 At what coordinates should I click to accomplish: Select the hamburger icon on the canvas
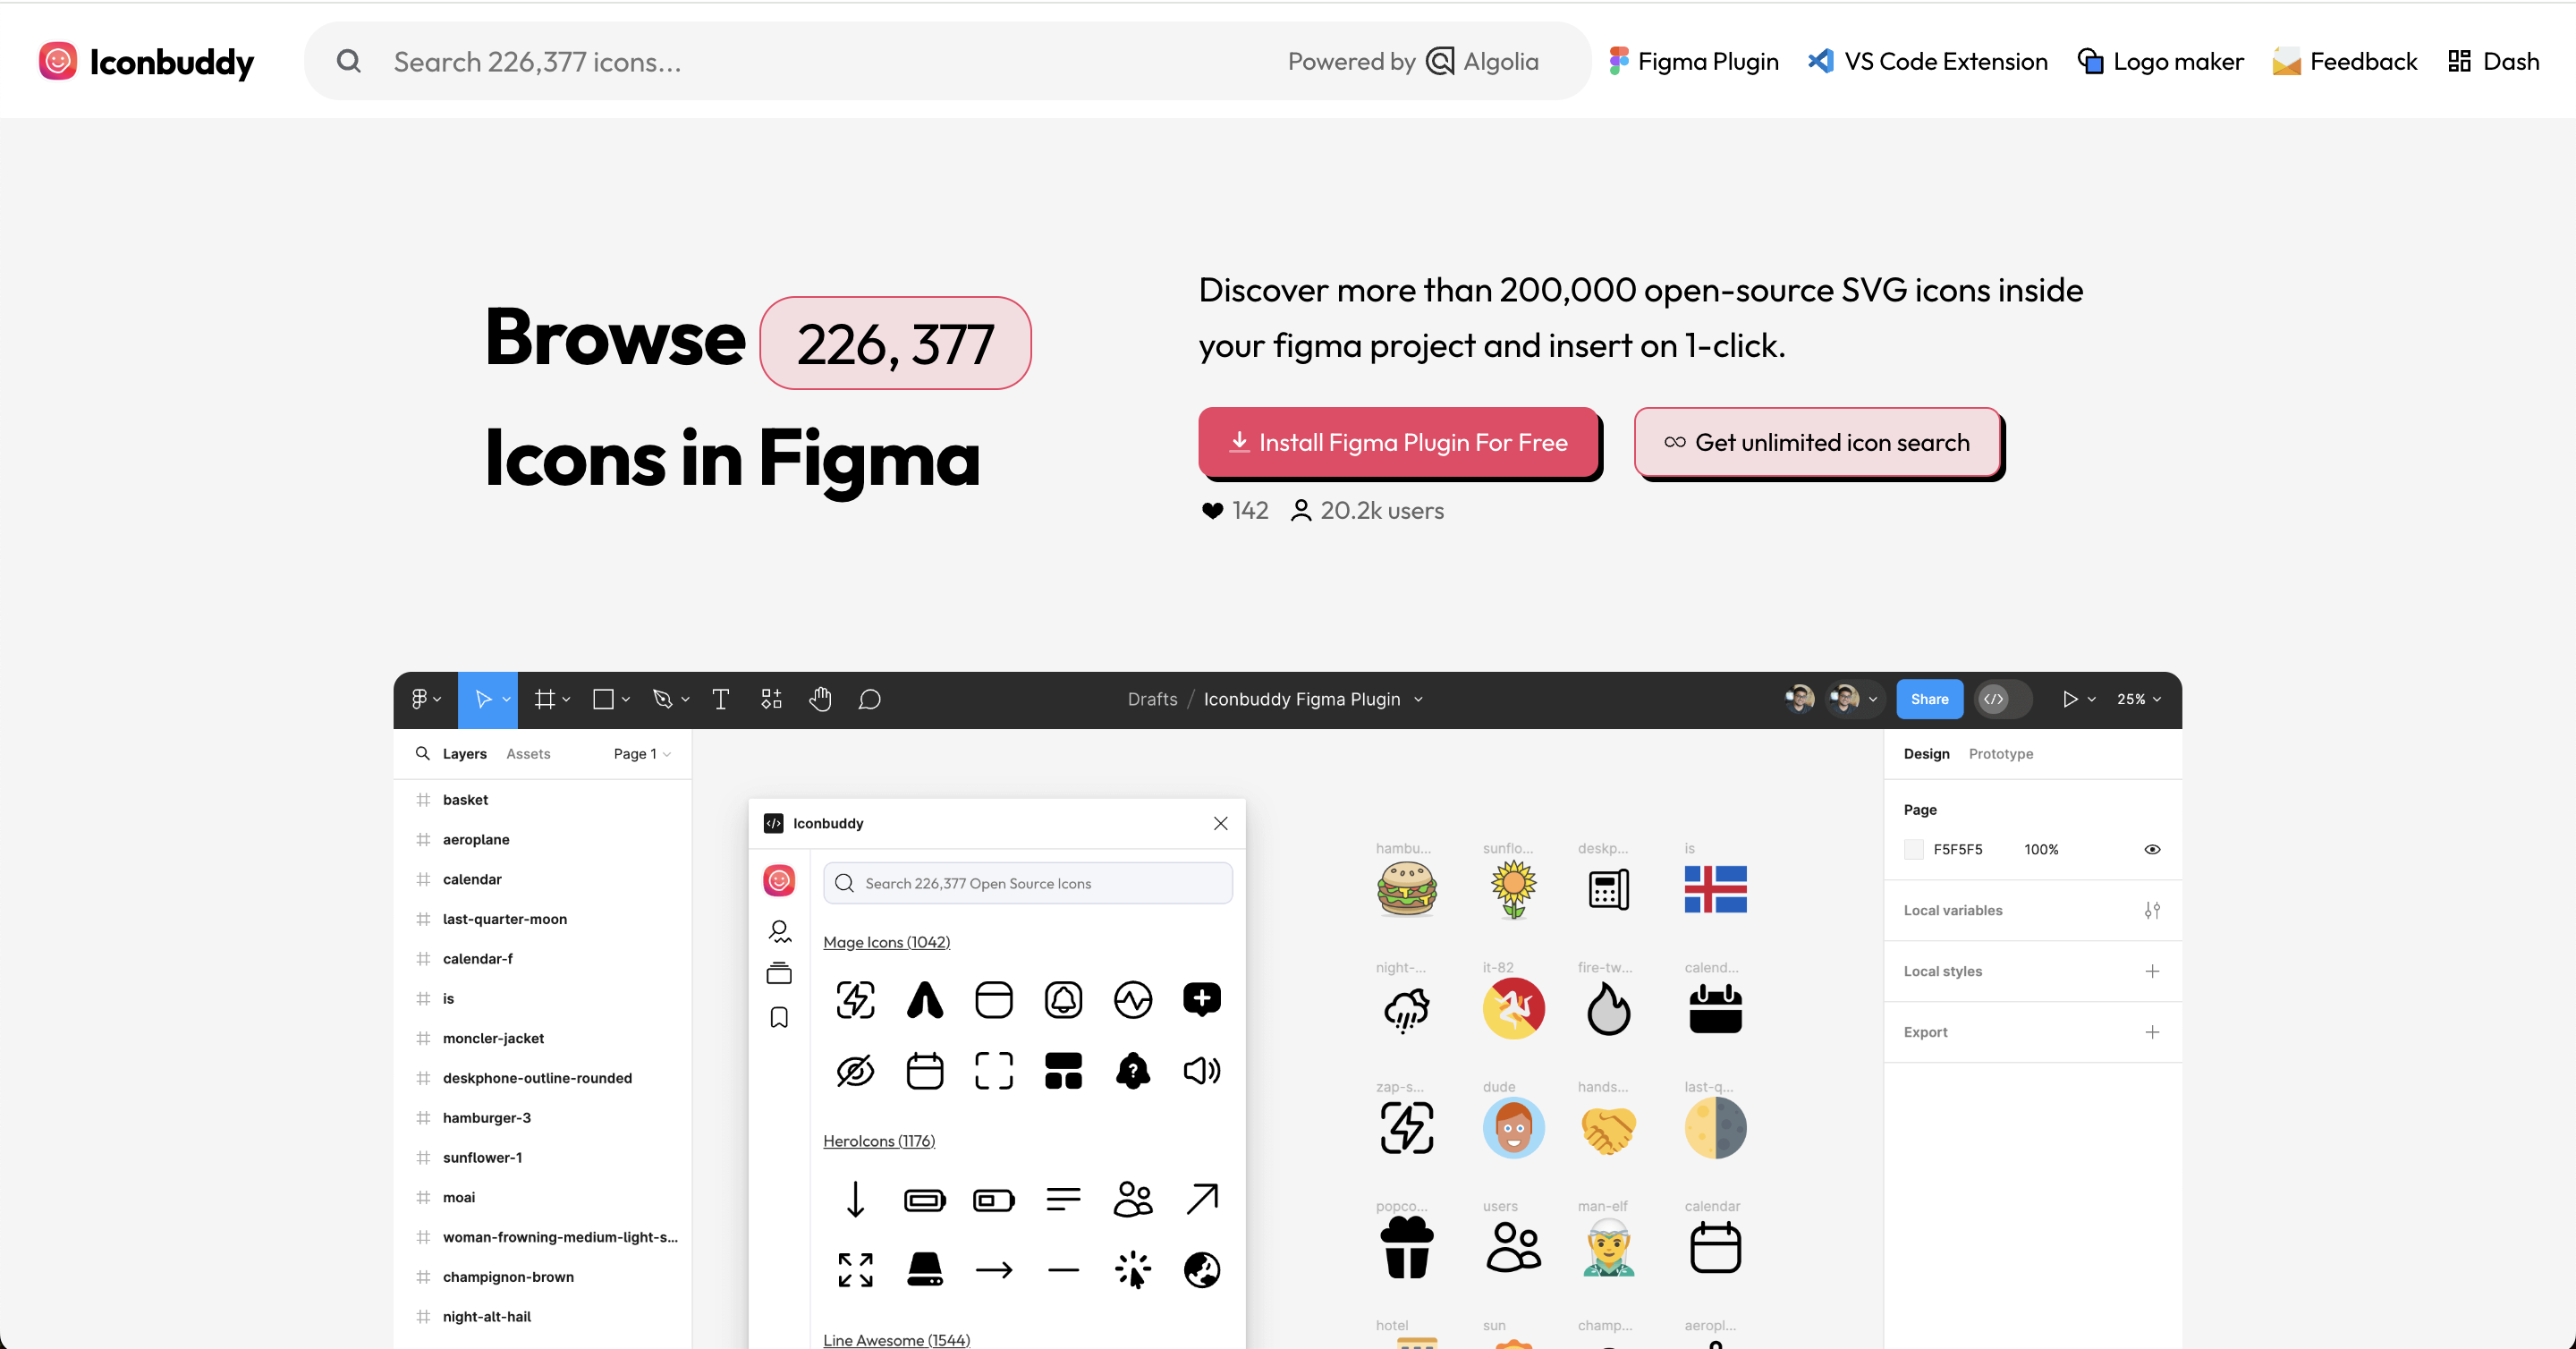pos(1407,888)
